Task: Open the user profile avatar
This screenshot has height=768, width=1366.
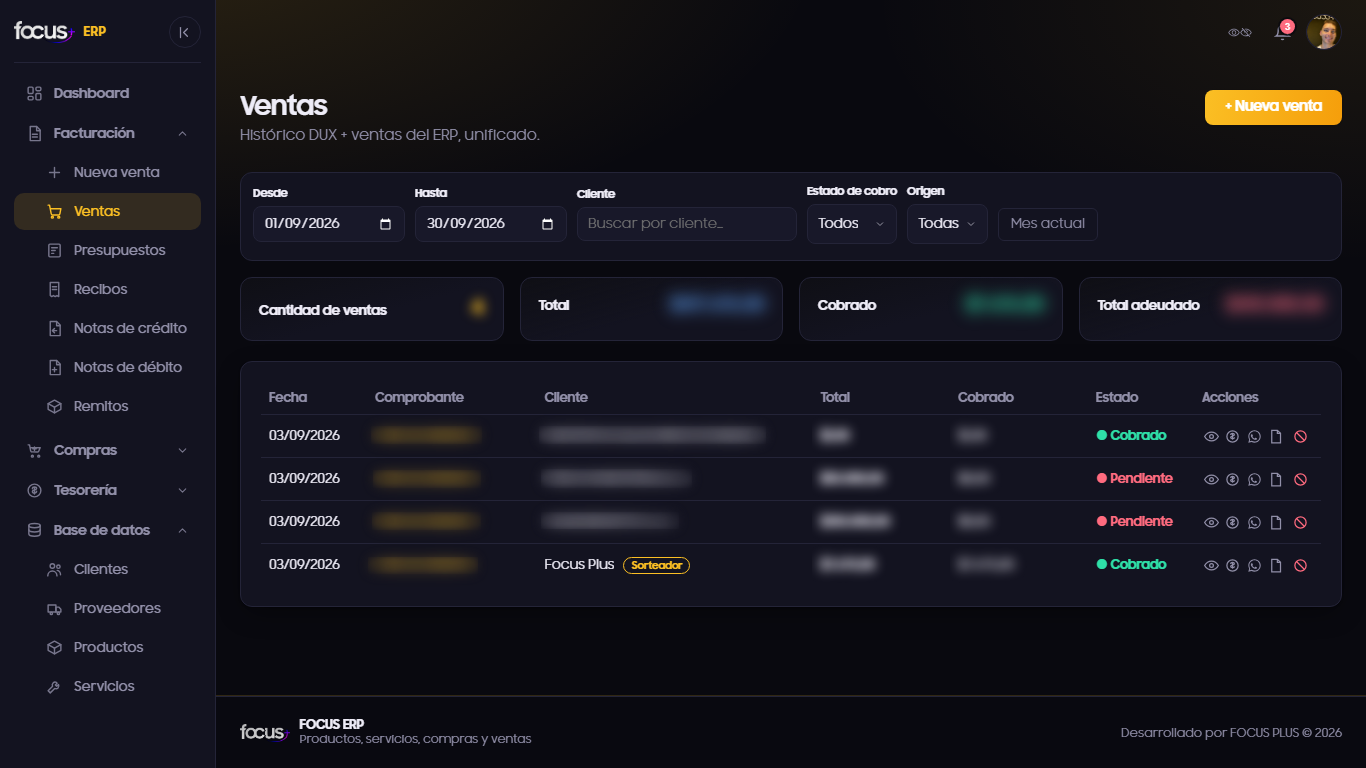Action: pyautogui.click(x=1323, y=32)
